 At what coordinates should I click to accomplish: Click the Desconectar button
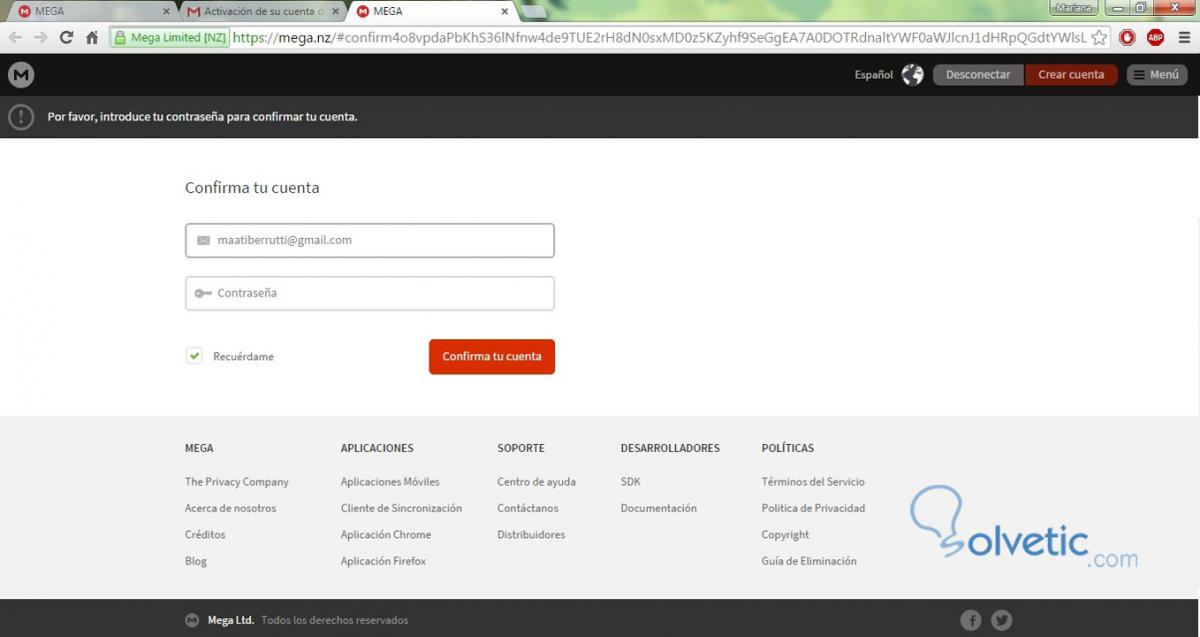(x=978, y=75)
